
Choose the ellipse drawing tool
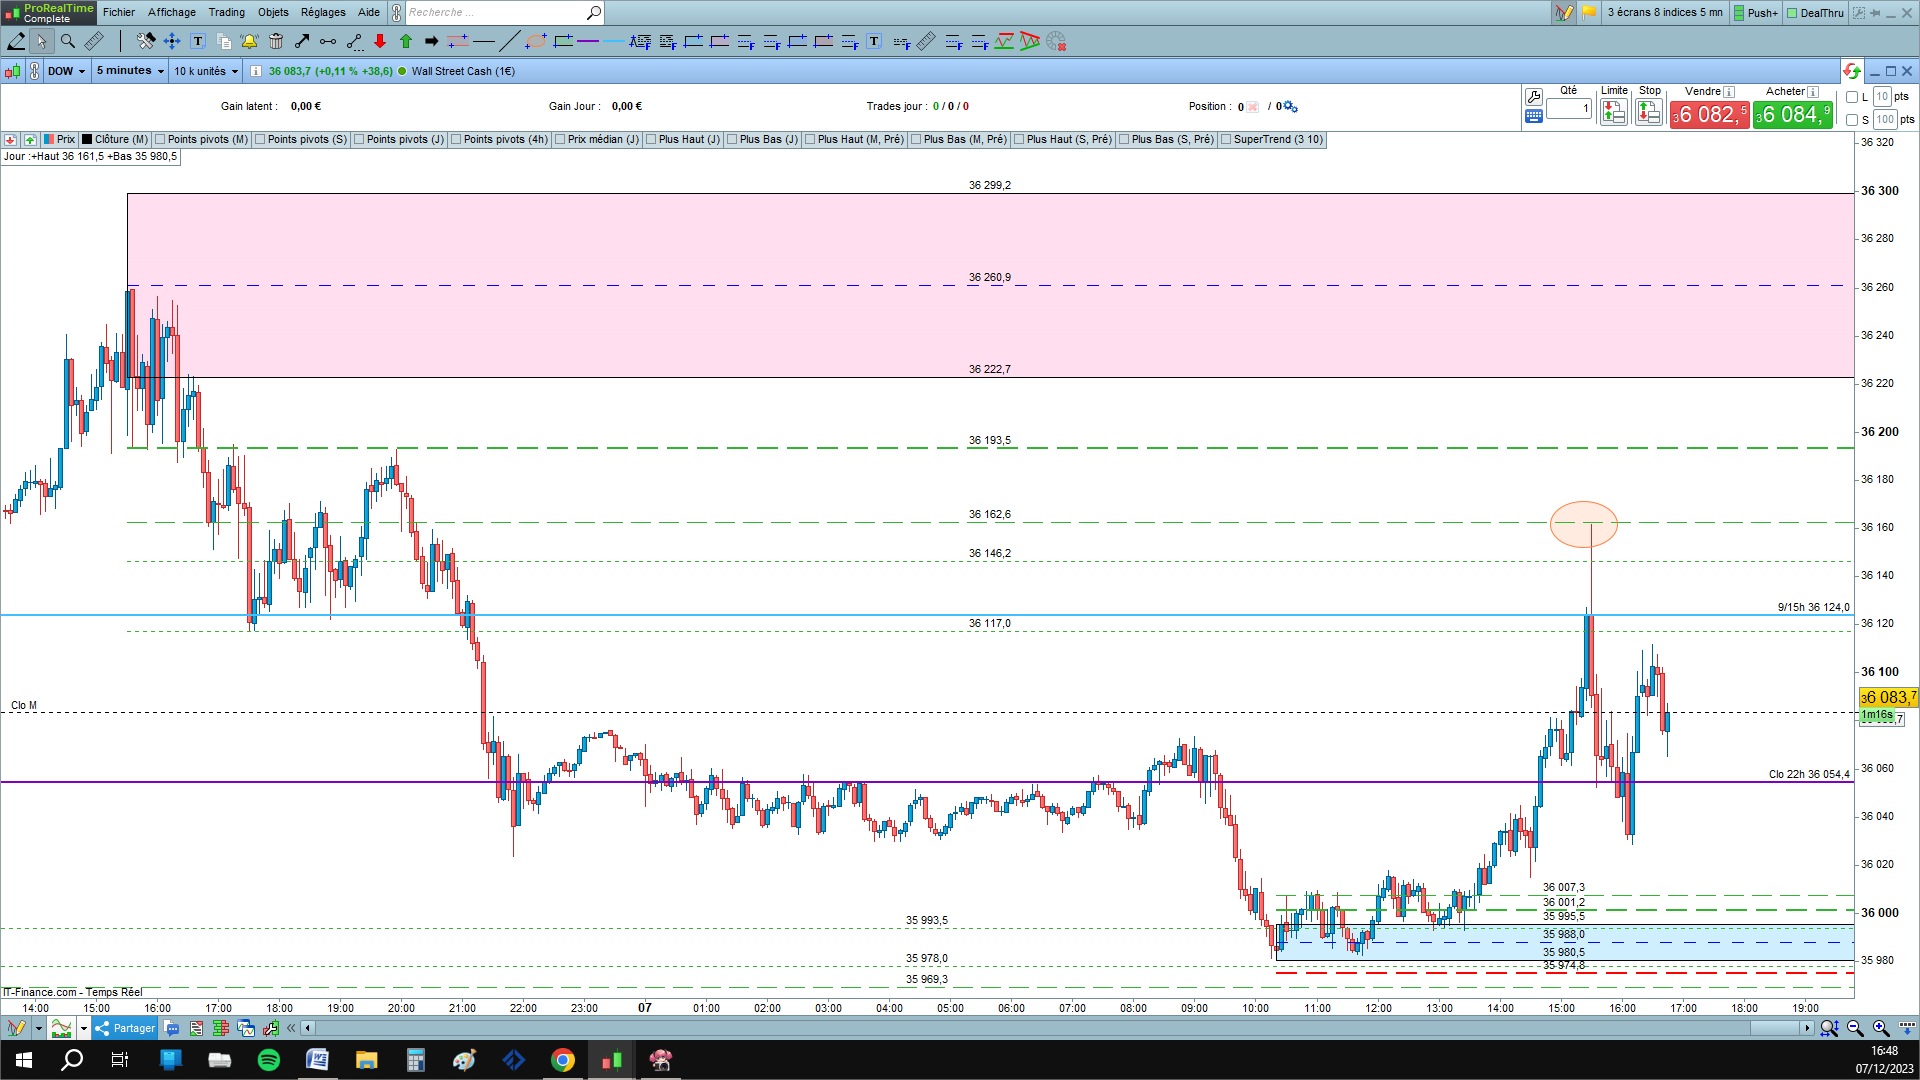(x=536, y=41)
